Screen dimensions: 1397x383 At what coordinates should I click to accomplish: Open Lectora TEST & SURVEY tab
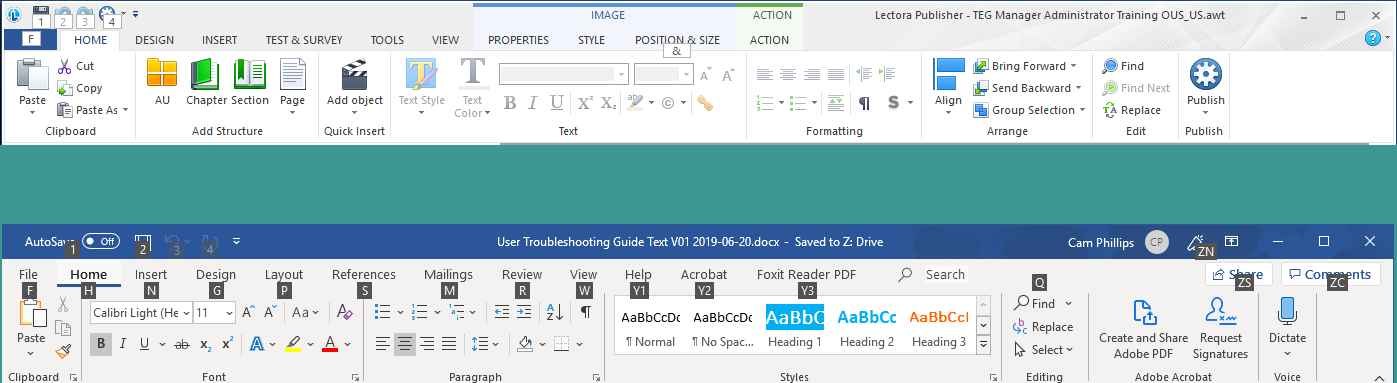304,40
